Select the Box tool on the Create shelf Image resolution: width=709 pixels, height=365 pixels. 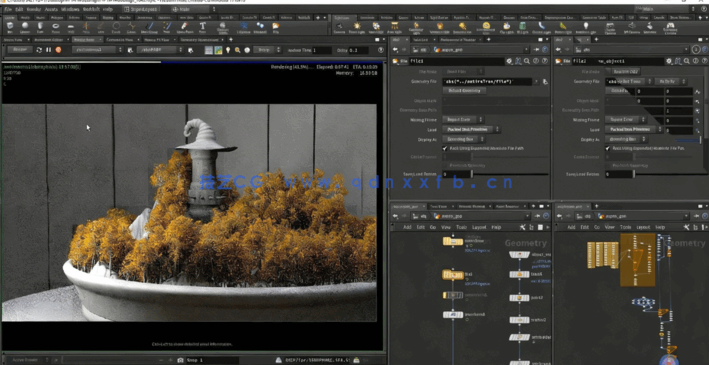[10, 27]
